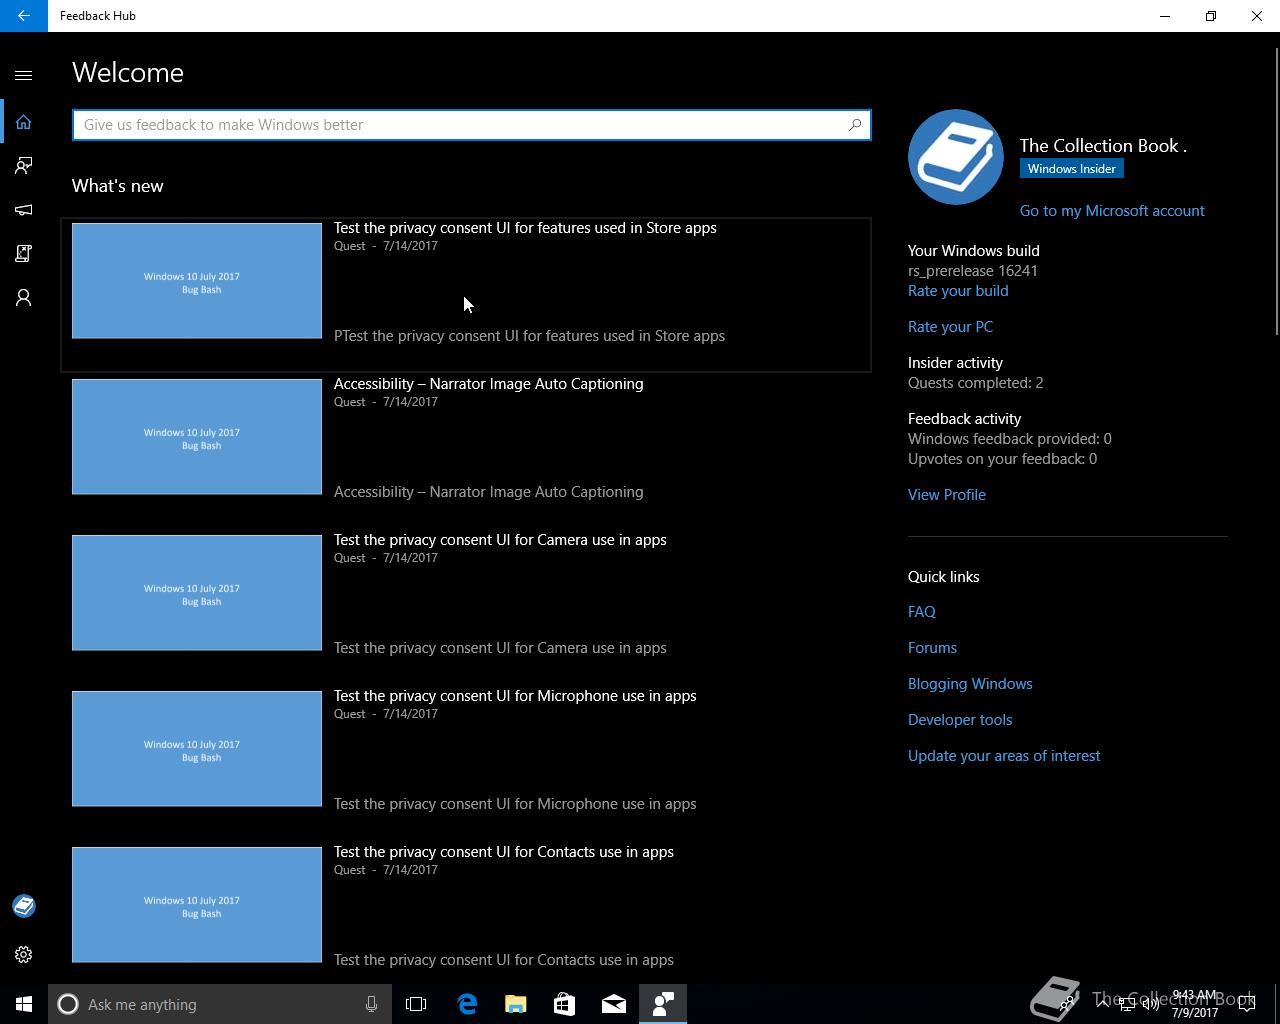Open the Windows Start menu
This screenshot has width=1280, height=1024.
pos(24,1004)
